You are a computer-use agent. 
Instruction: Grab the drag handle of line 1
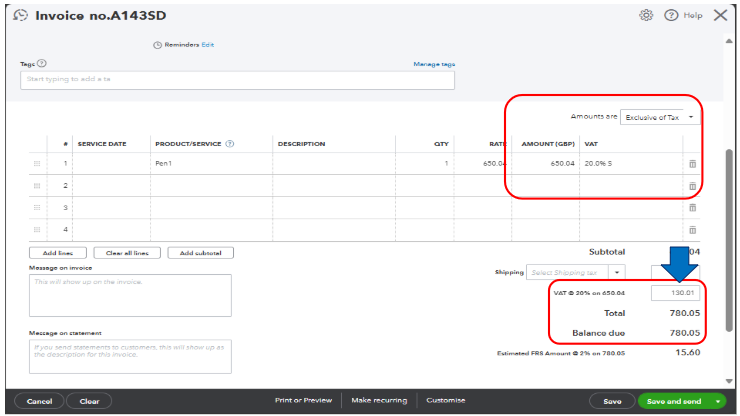coord(37,163)
